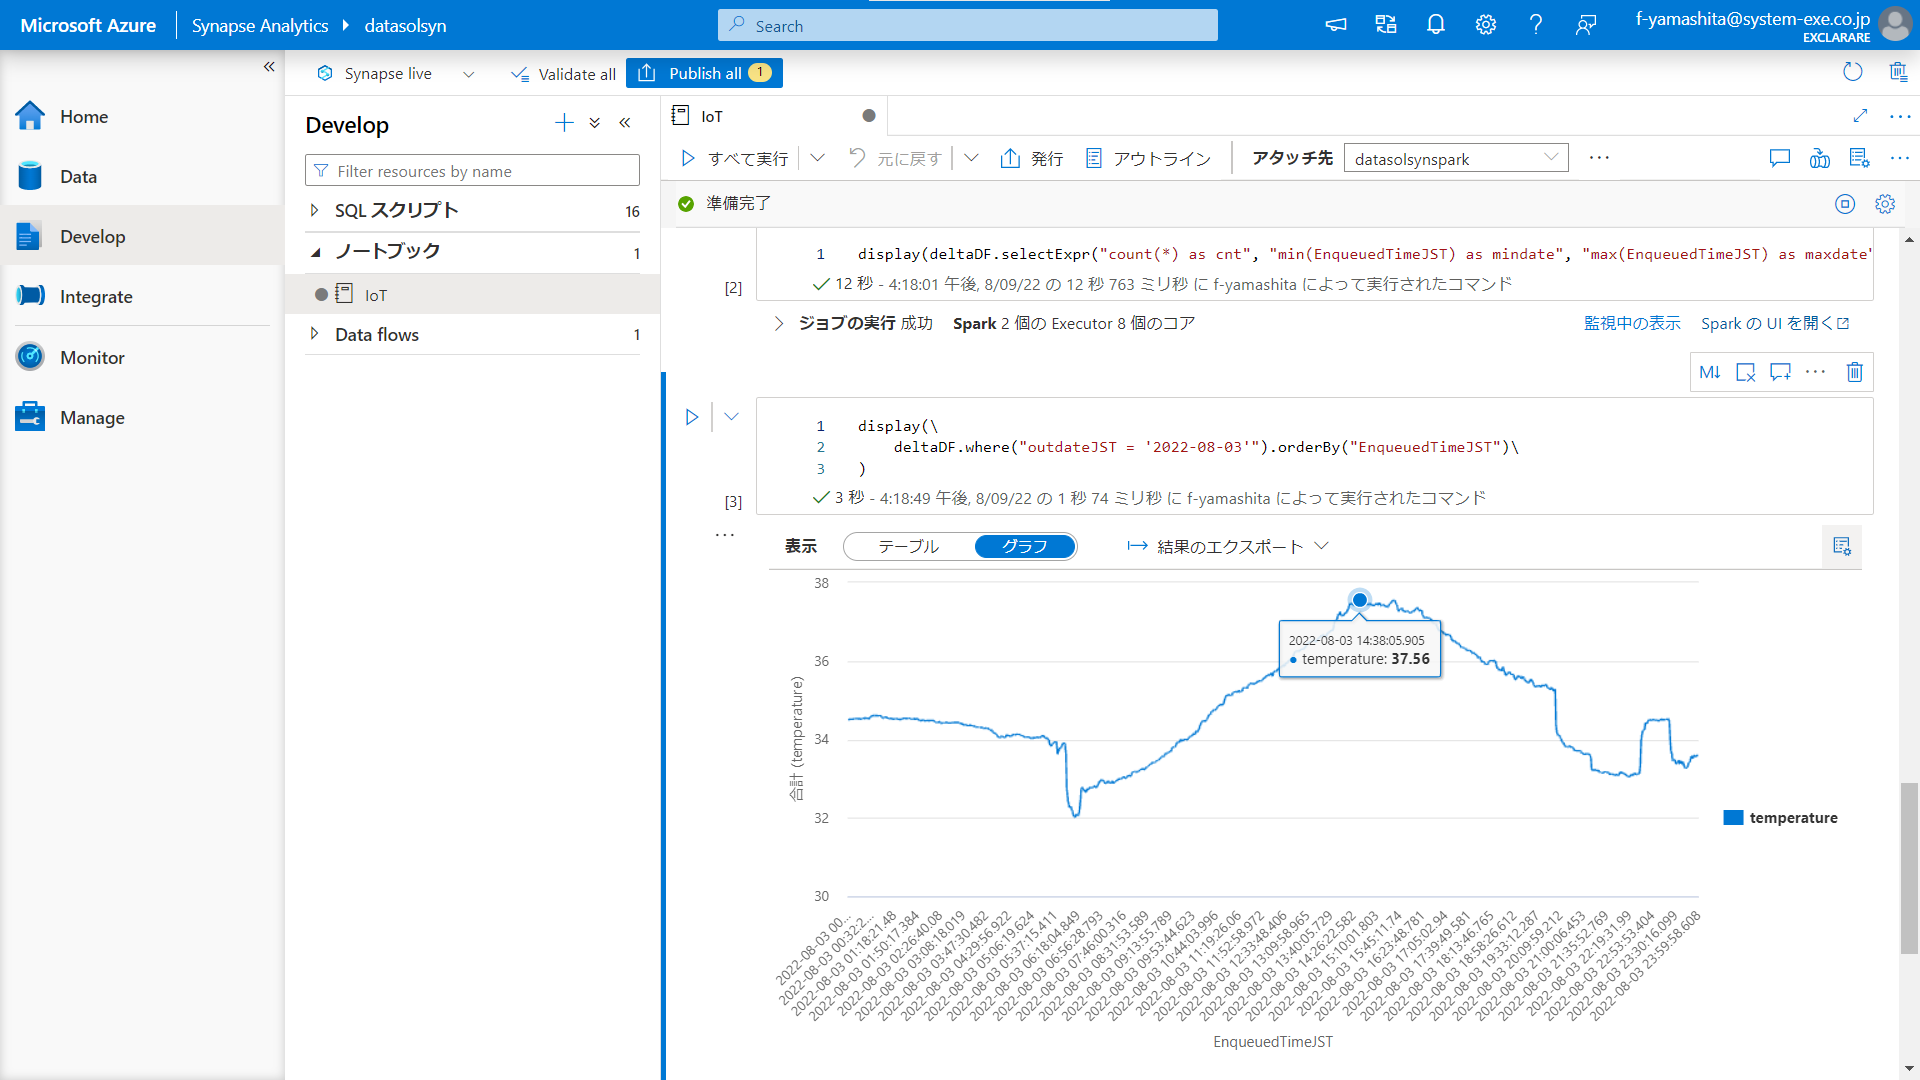Screen dimensions: 1920x1080
Task: Expand Data flows tree node
Action: click(x=315, y=334)
